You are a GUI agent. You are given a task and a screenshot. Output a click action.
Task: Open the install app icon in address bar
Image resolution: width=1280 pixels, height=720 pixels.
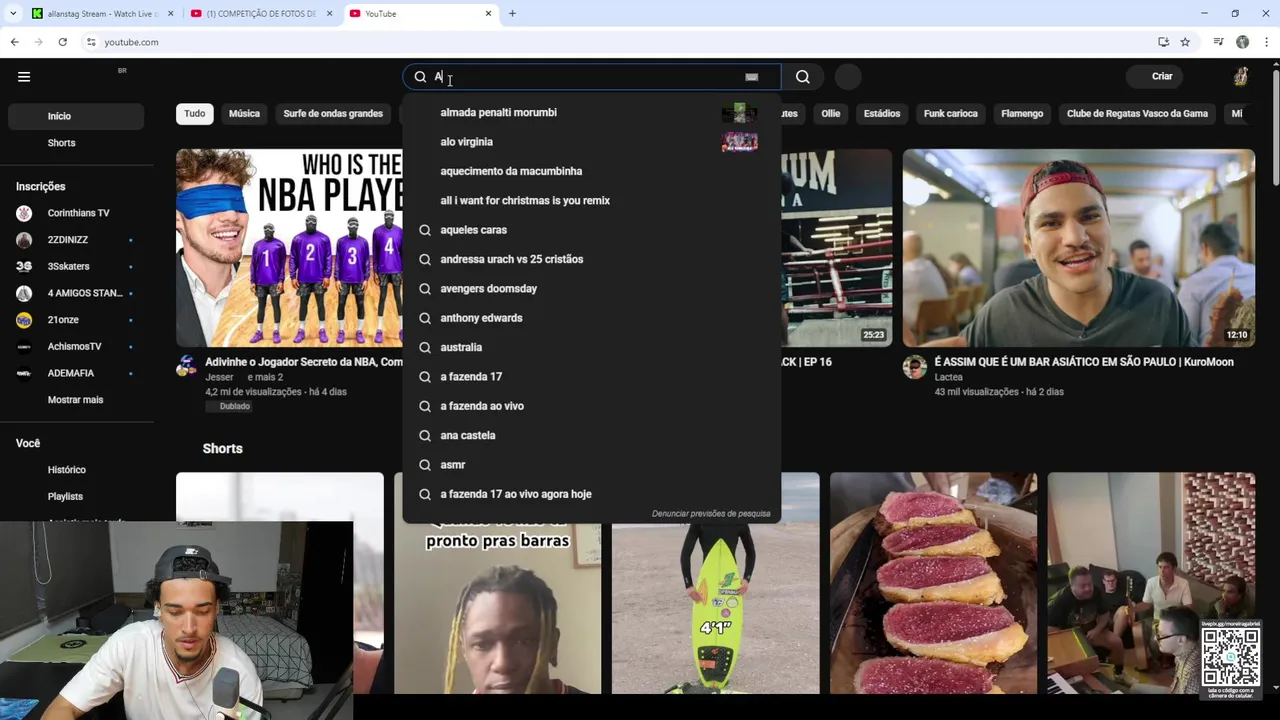pyautogui.click(x=1163, y=42)
